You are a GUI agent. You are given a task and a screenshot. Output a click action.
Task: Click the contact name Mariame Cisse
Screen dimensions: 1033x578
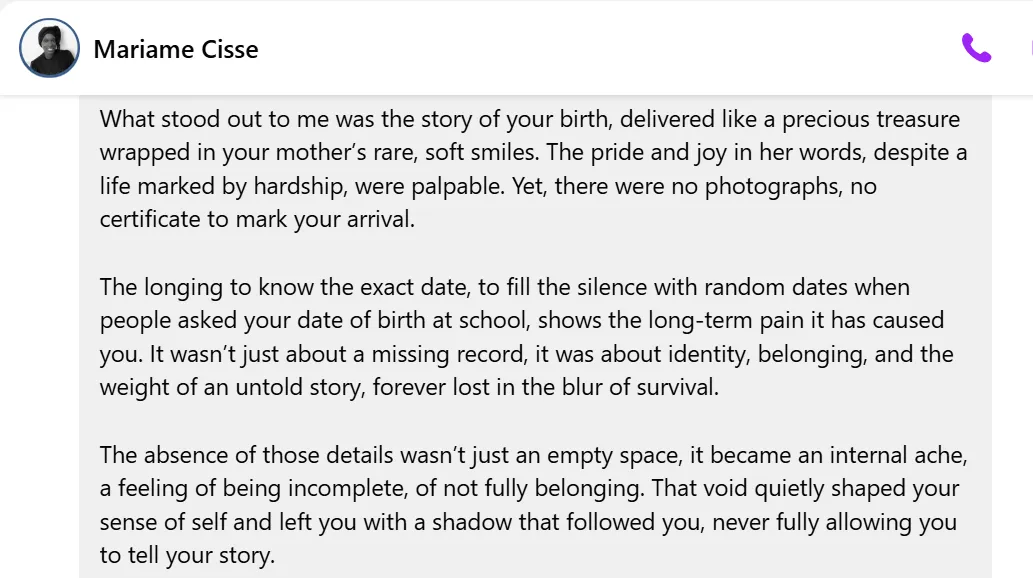click(x=176, y=49)
